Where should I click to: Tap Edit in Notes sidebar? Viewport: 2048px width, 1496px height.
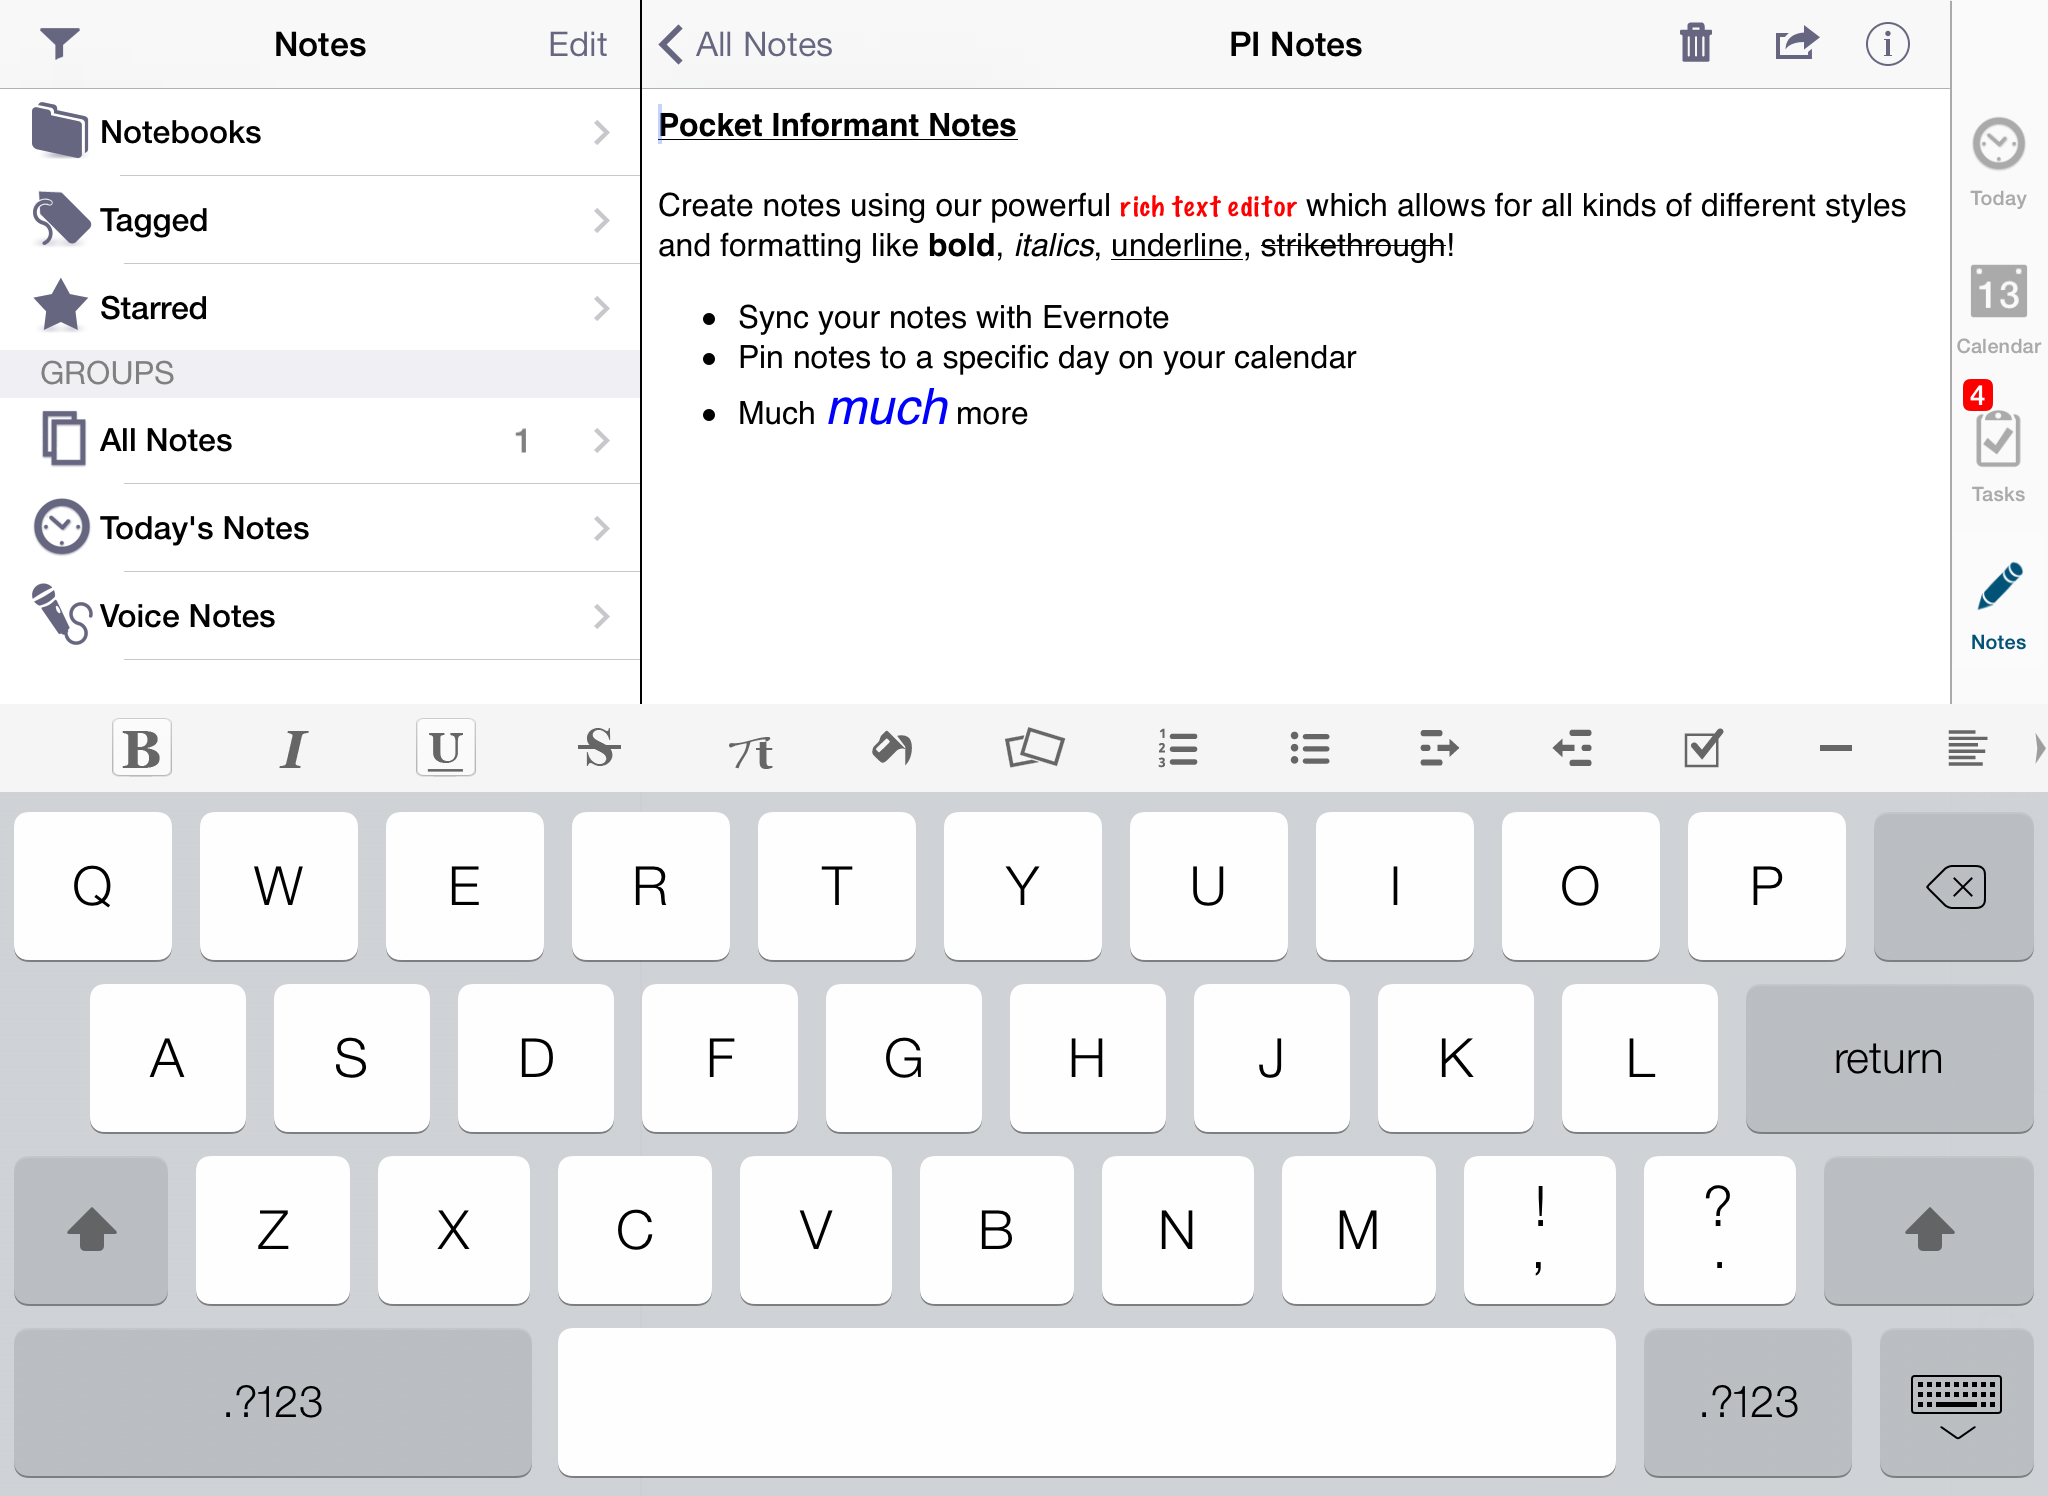(x=577, y=44)
